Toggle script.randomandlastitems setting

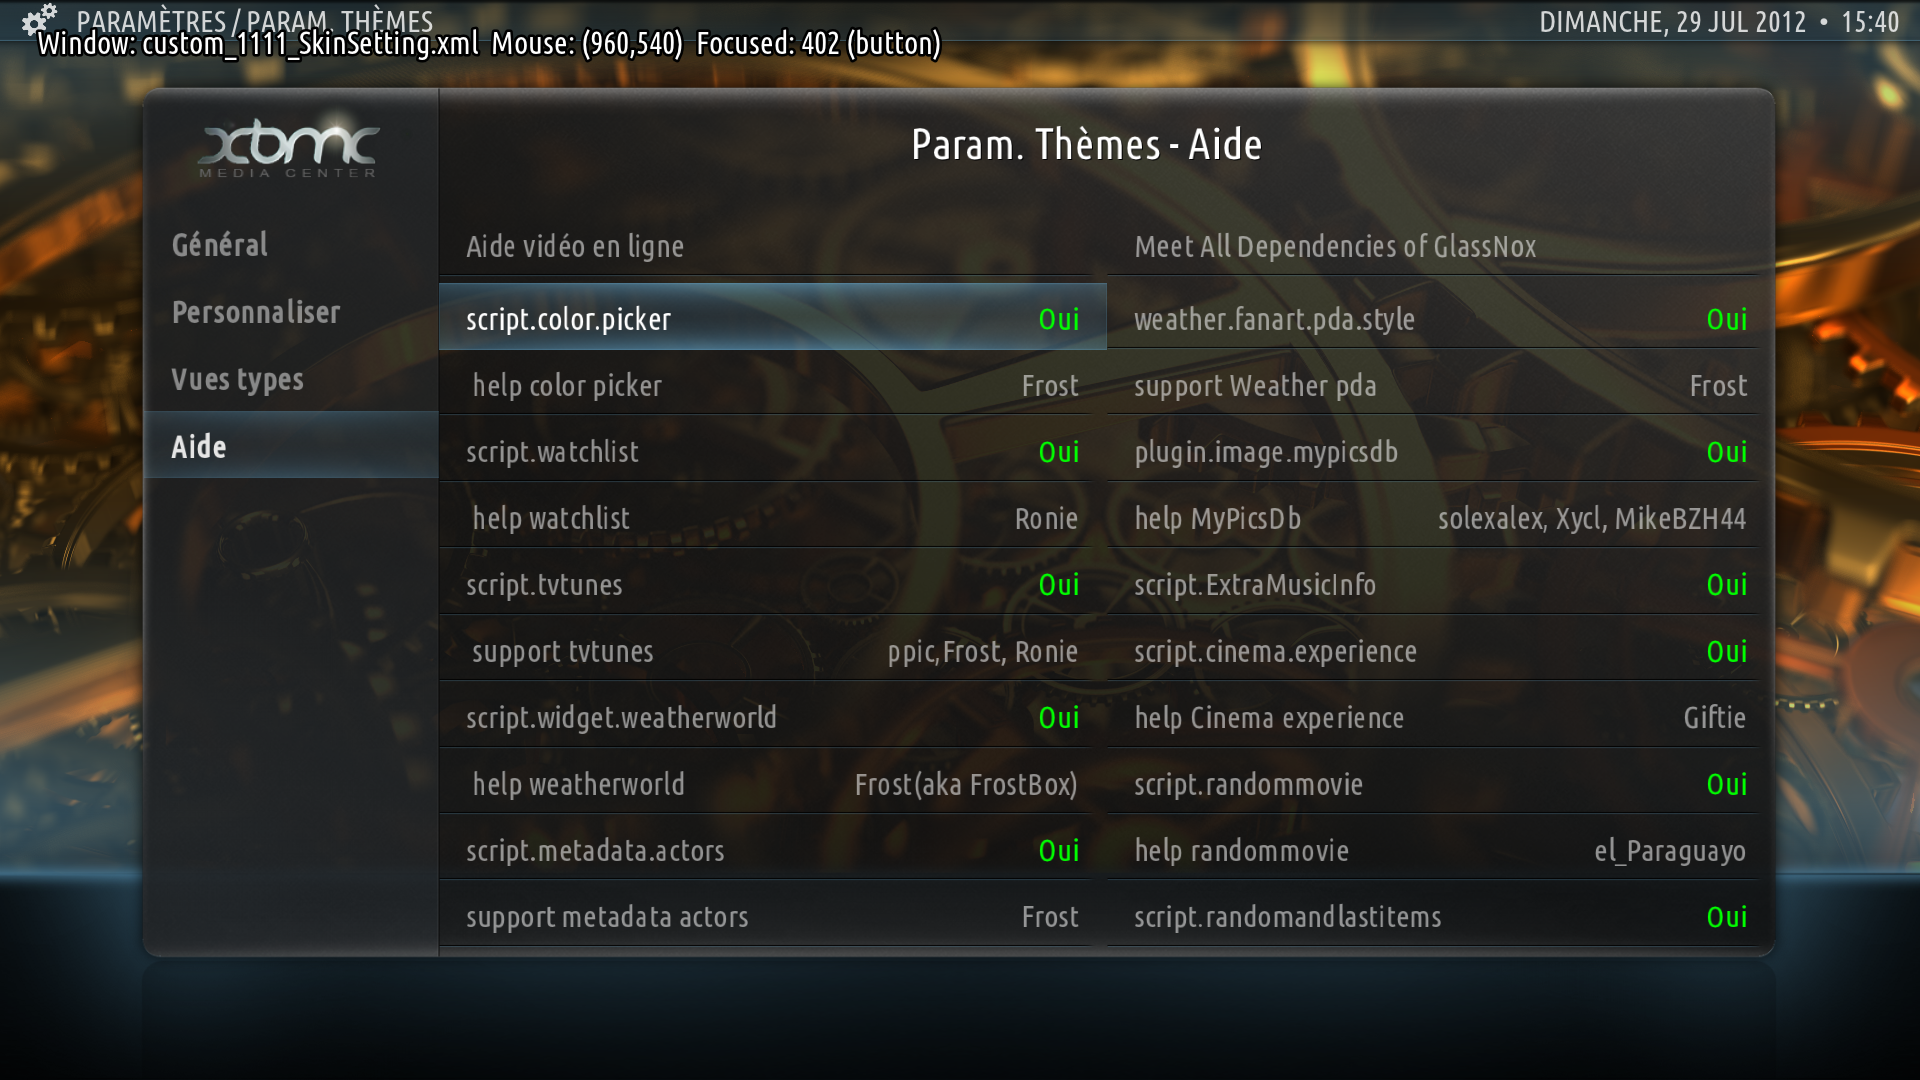coord(1432,916)
